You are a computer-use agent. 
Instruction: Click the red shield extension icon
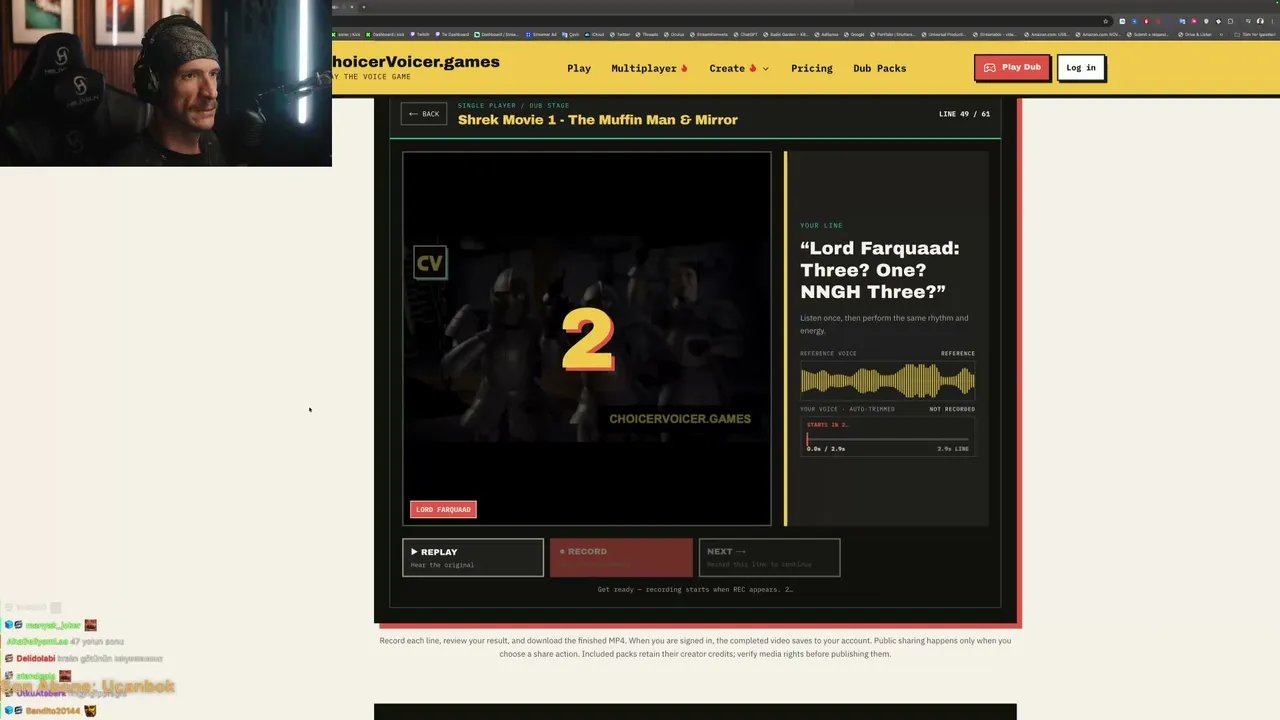coord(1146,21)
